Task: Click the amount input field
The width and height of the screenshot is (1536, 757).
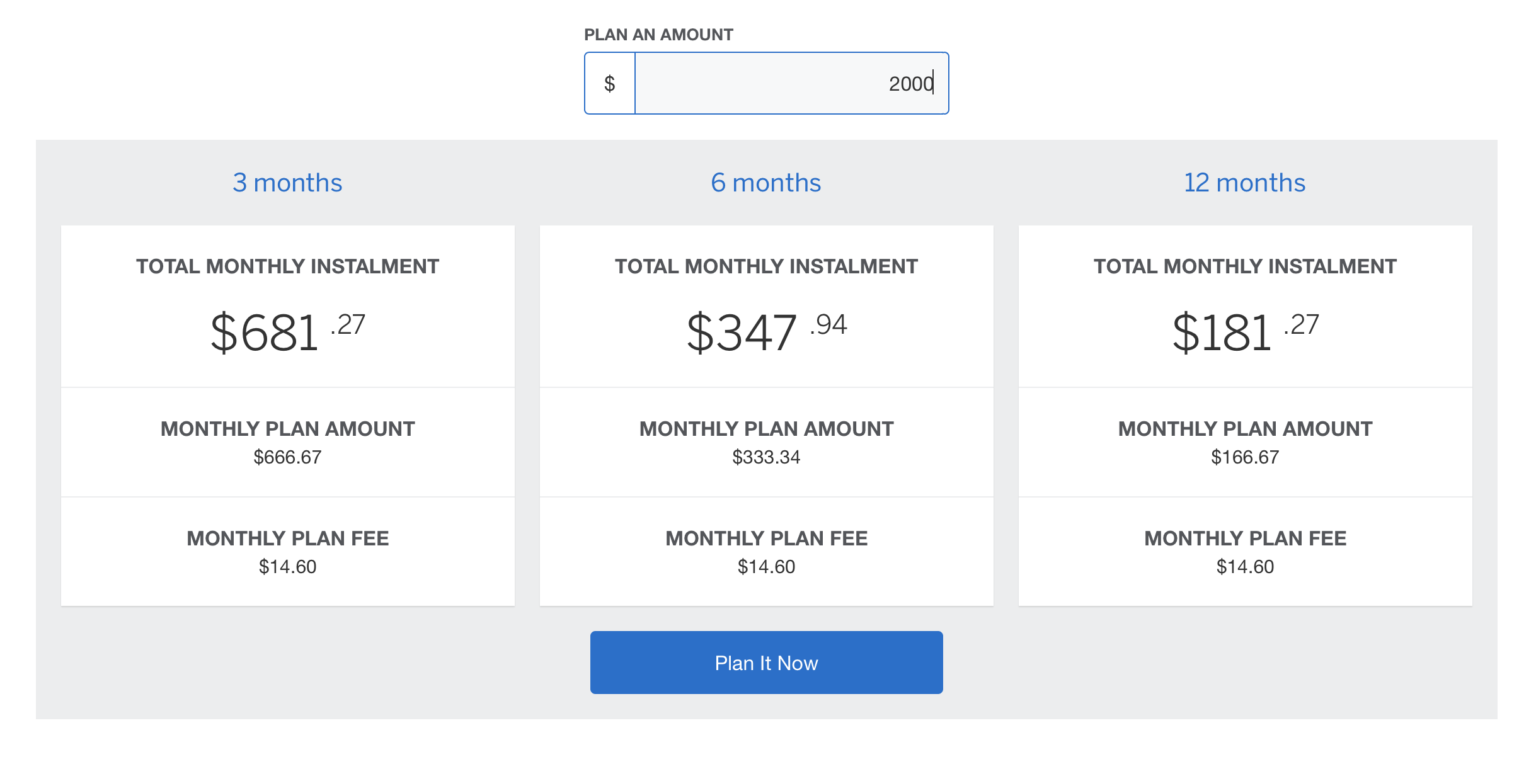Action: click(791, 83)
